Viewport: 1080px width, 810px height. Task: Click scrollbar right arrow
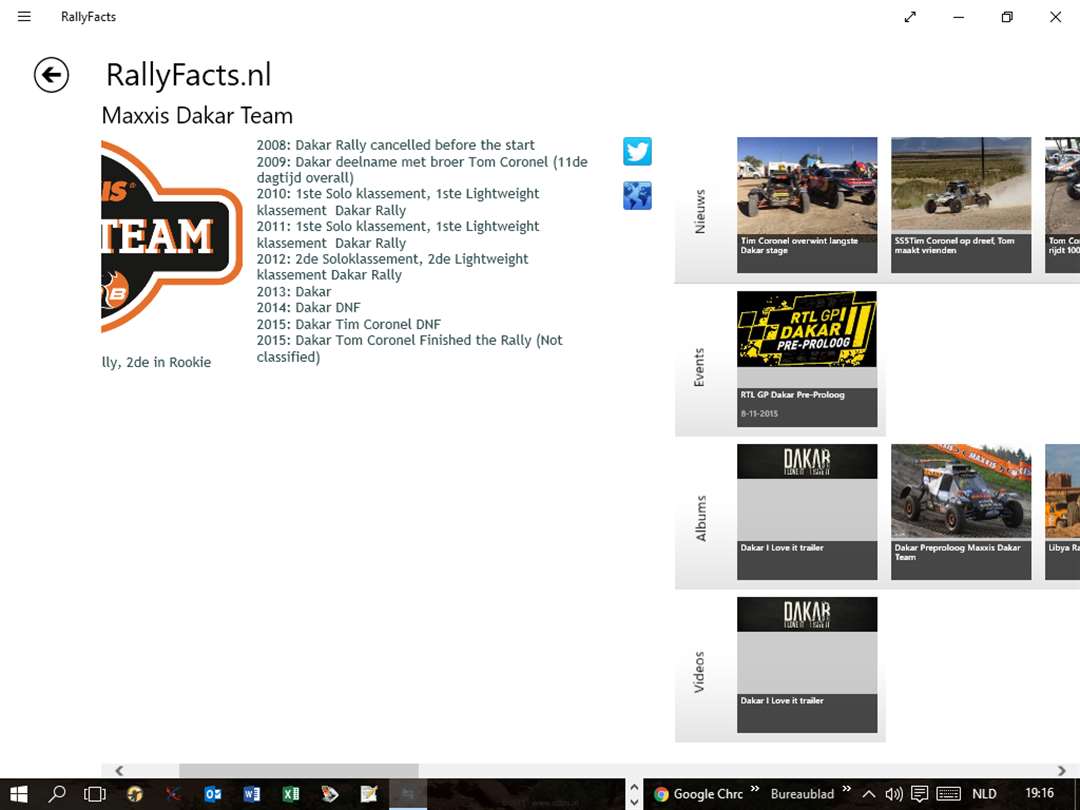(1061, 770)
